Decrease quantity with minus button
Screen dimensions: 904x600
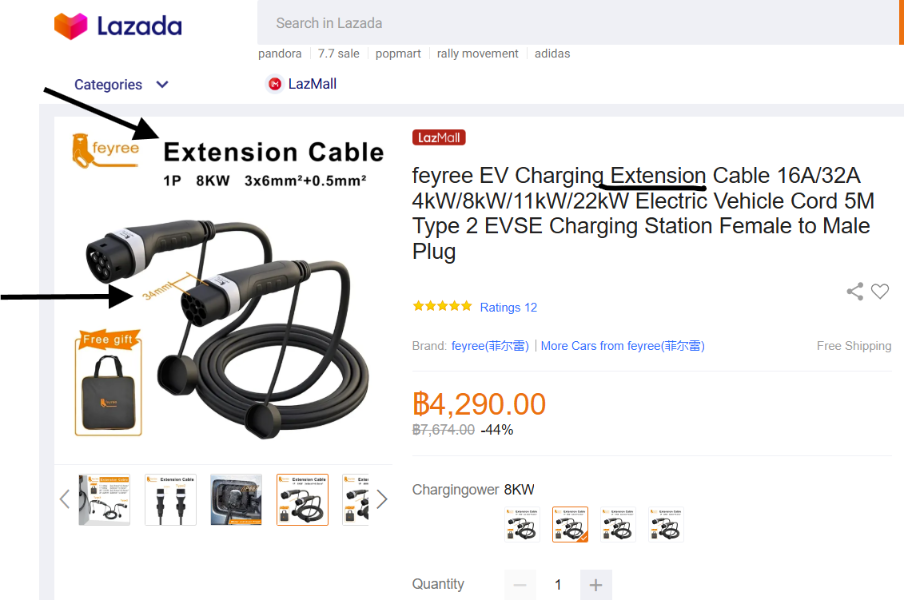click(x=520, y=585)
